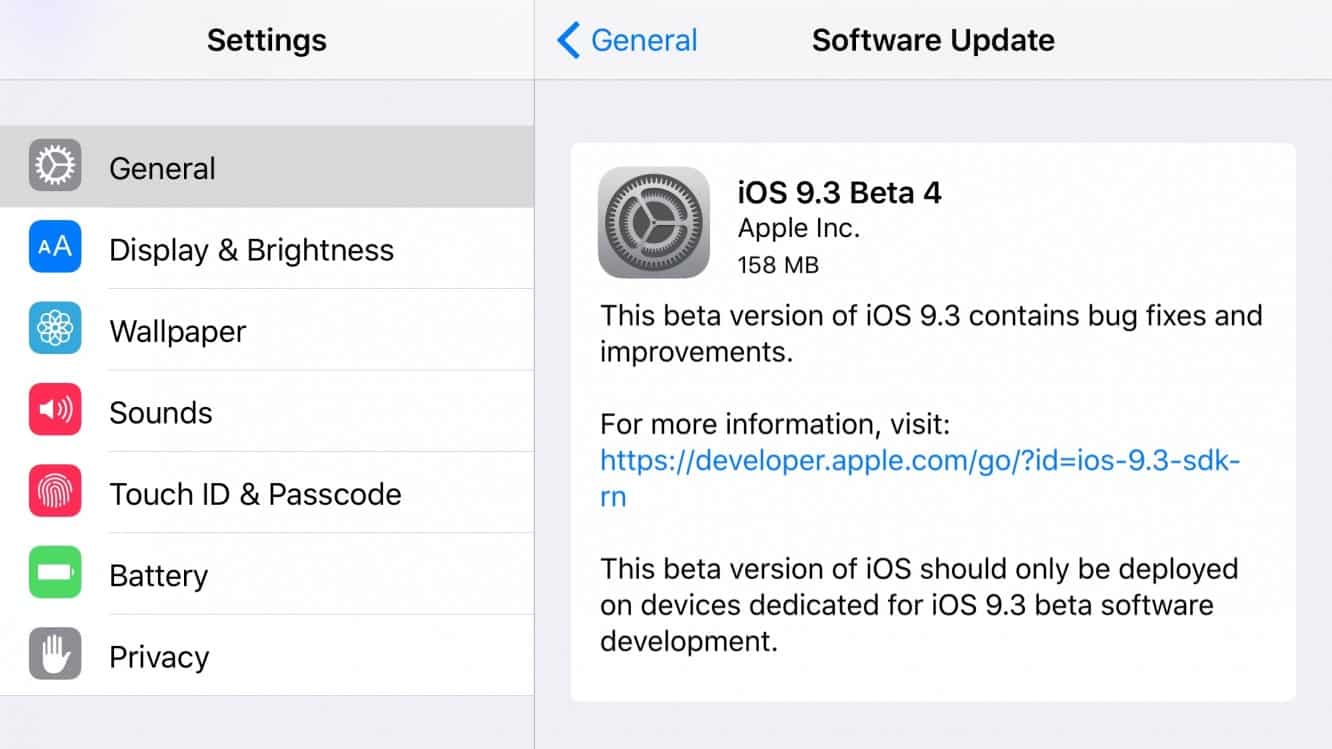1332x749 pixels.
Task: Tap the iOS 9.3 Beta 4 title
Action: point(839,192)
